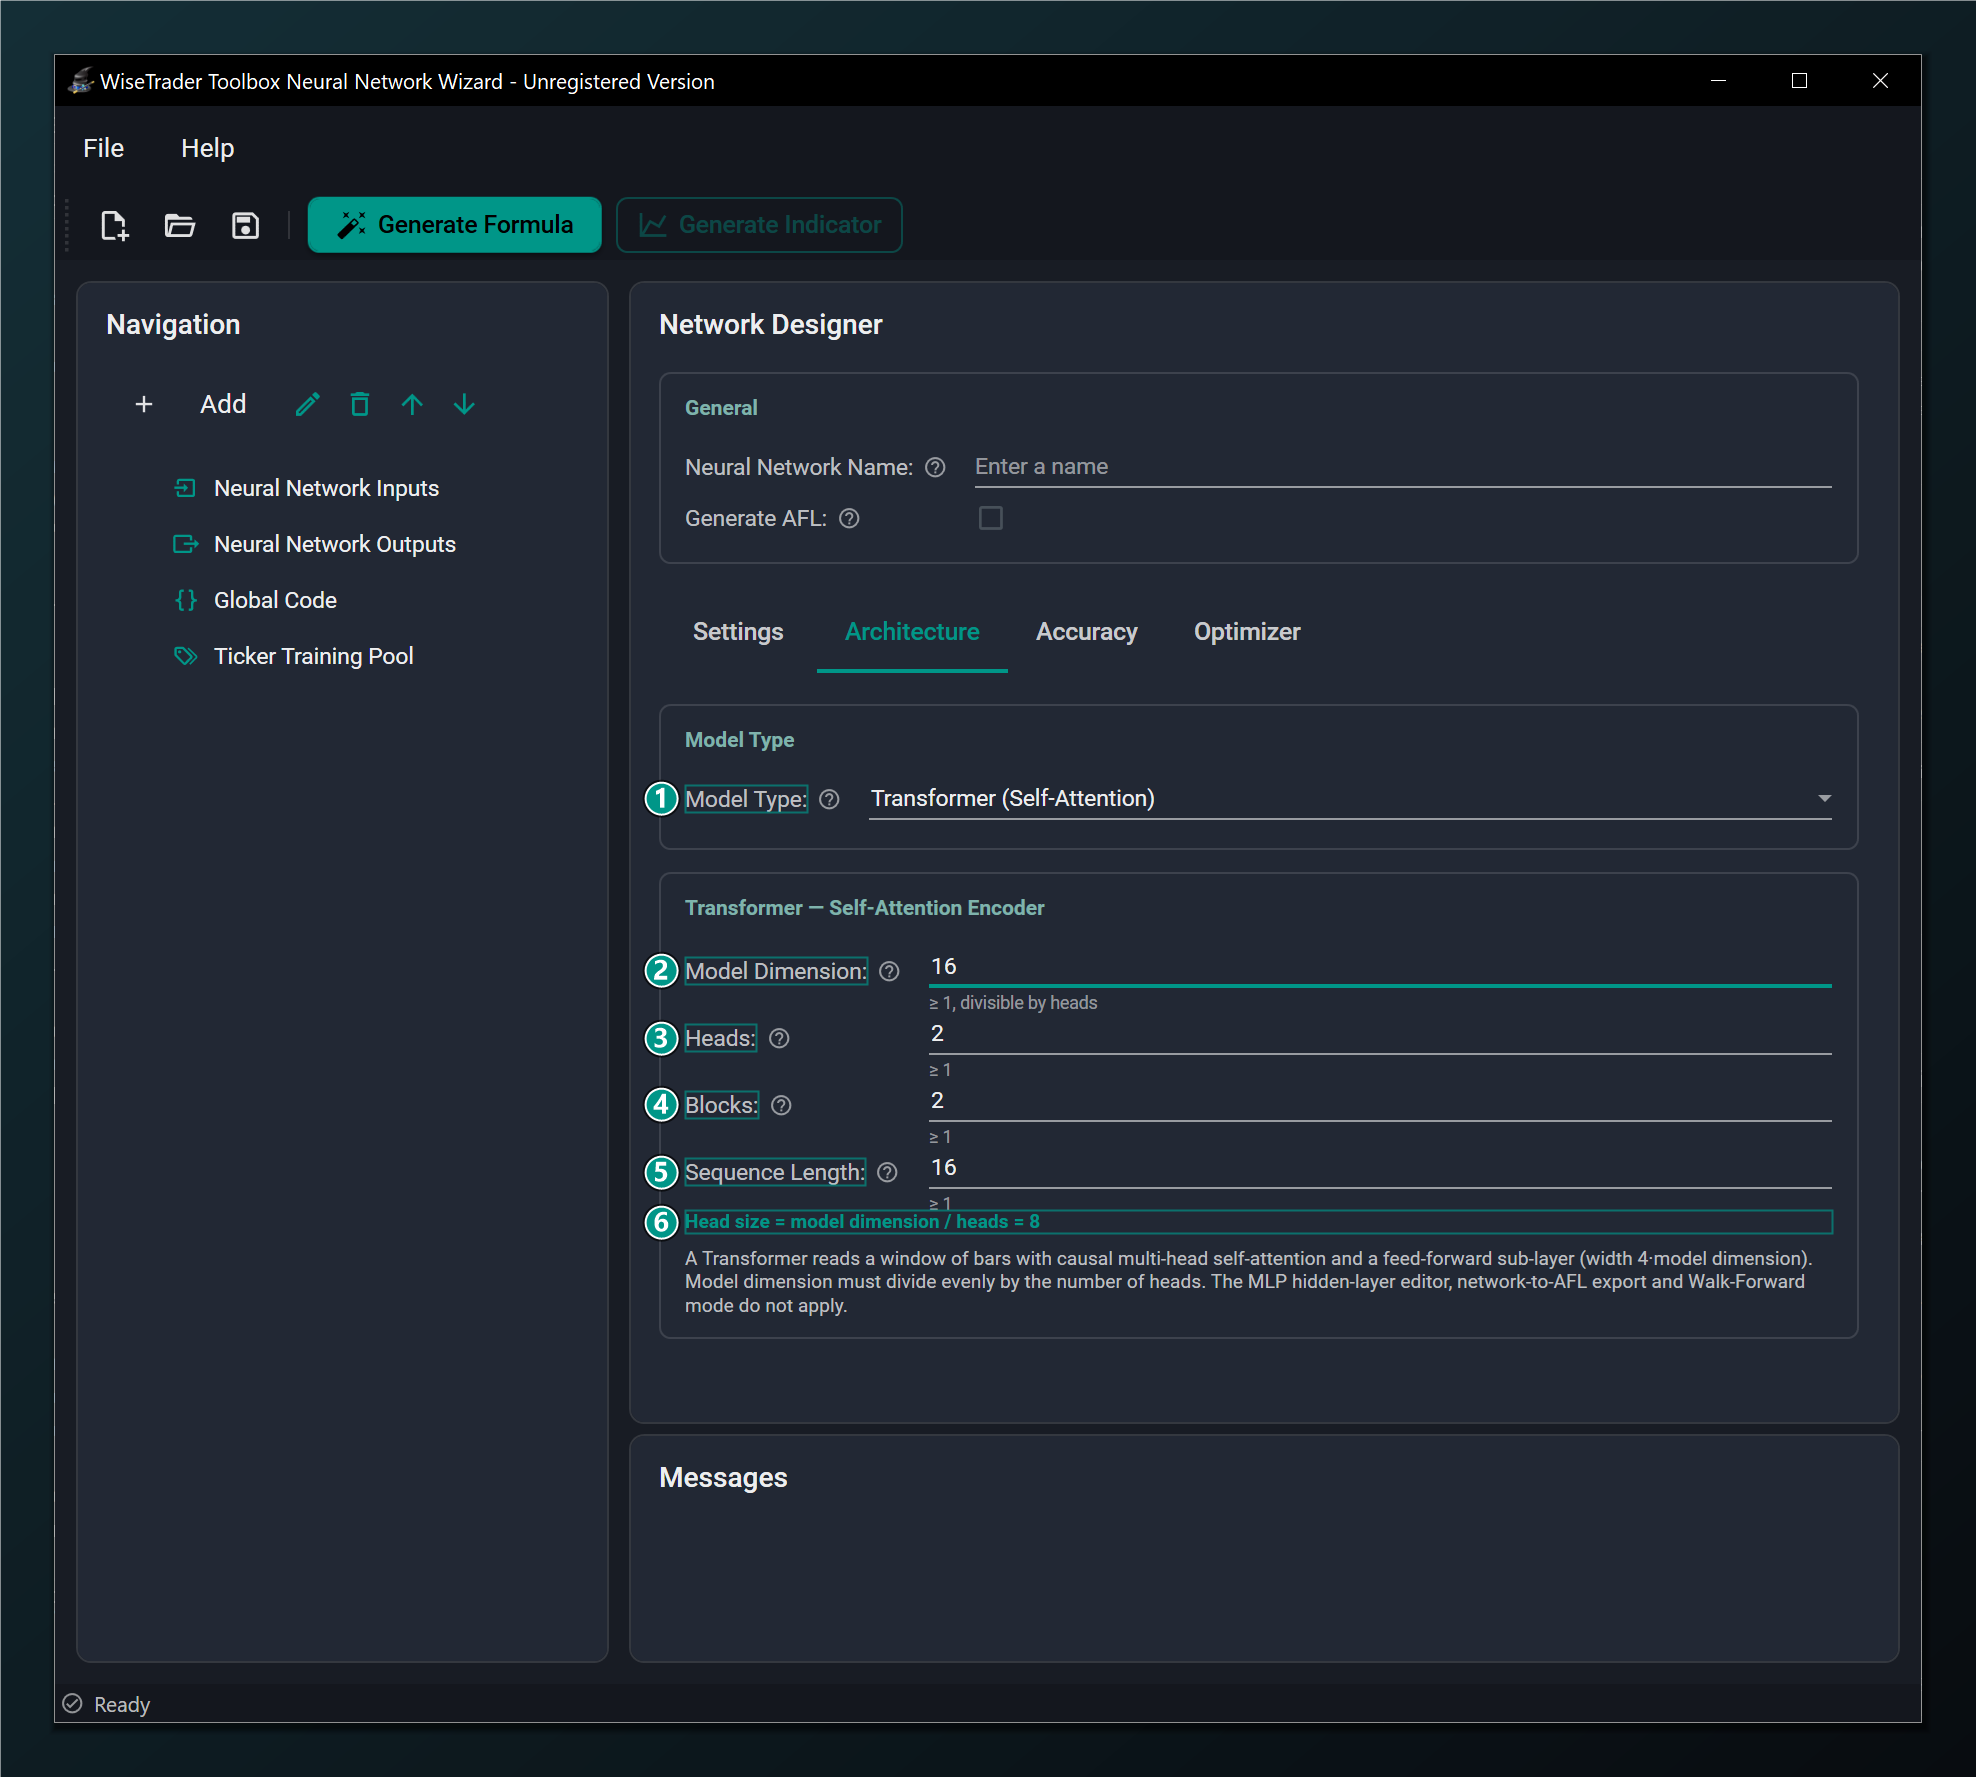The width and height of the screenshot is (1976, 1777).
Task: Click help icon next to Blocks
Action: 781,1105
